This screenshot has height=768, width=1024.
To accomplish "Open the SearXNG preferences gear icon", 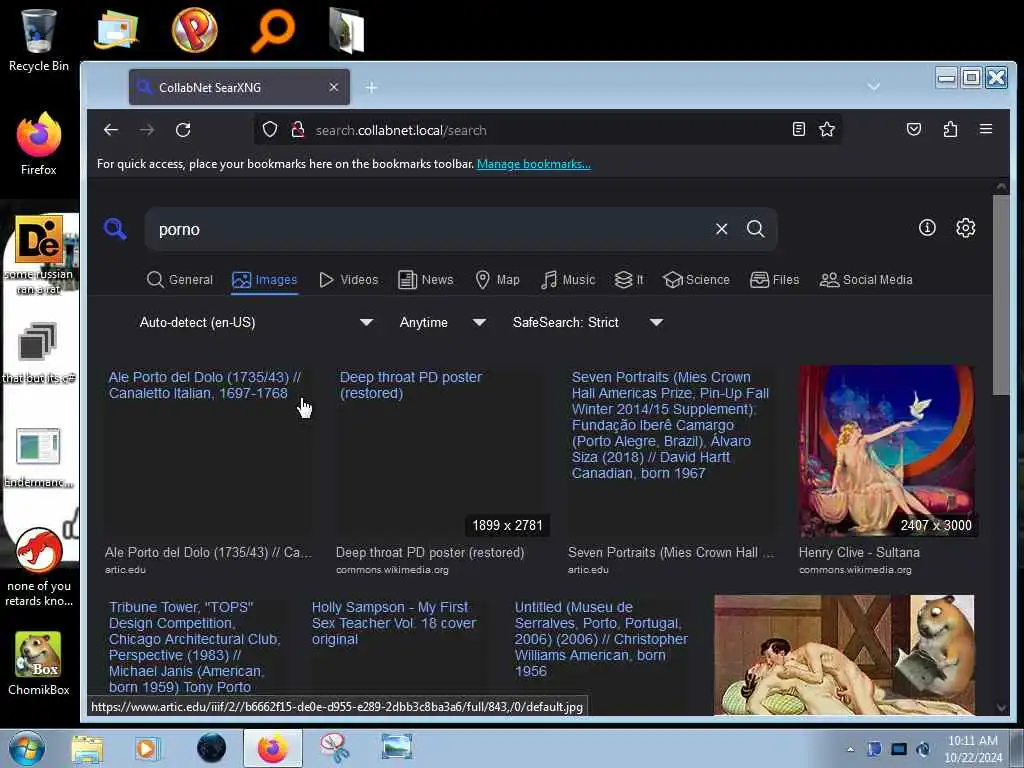I will pos(966,227).
